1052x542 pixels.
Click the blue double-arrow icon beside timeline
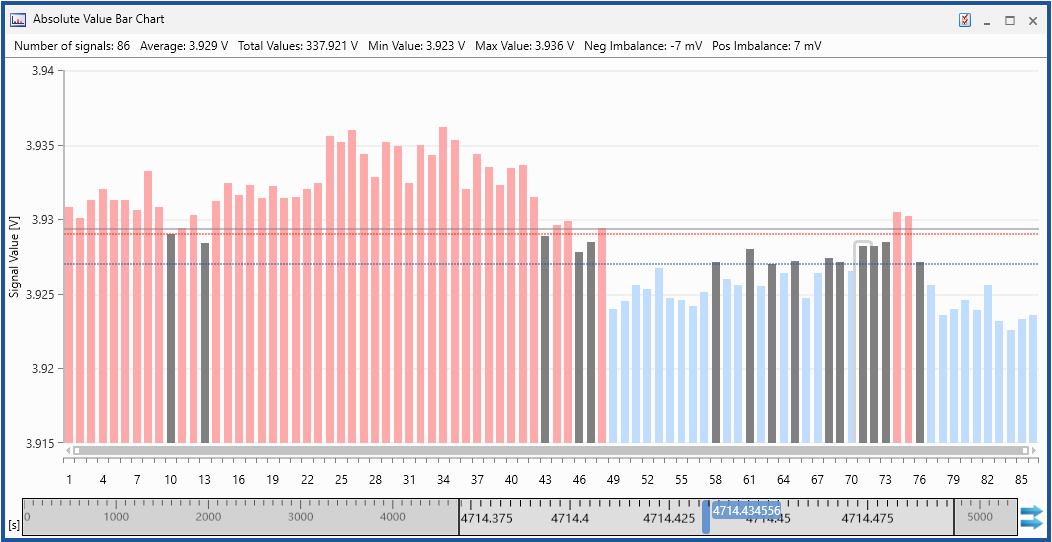tap(1030, 517)
